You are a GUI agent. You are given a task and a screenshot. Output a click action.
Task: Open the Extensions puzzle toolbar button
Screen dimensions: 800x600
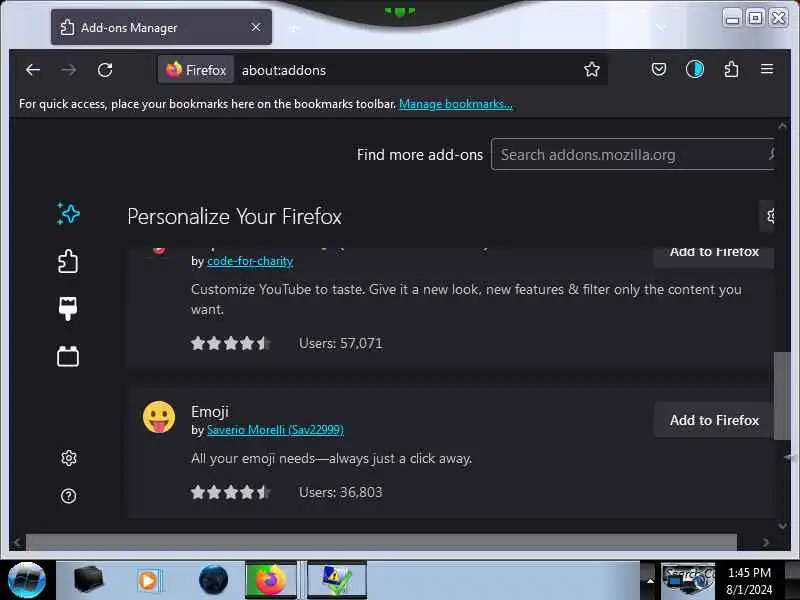point(731,69)
